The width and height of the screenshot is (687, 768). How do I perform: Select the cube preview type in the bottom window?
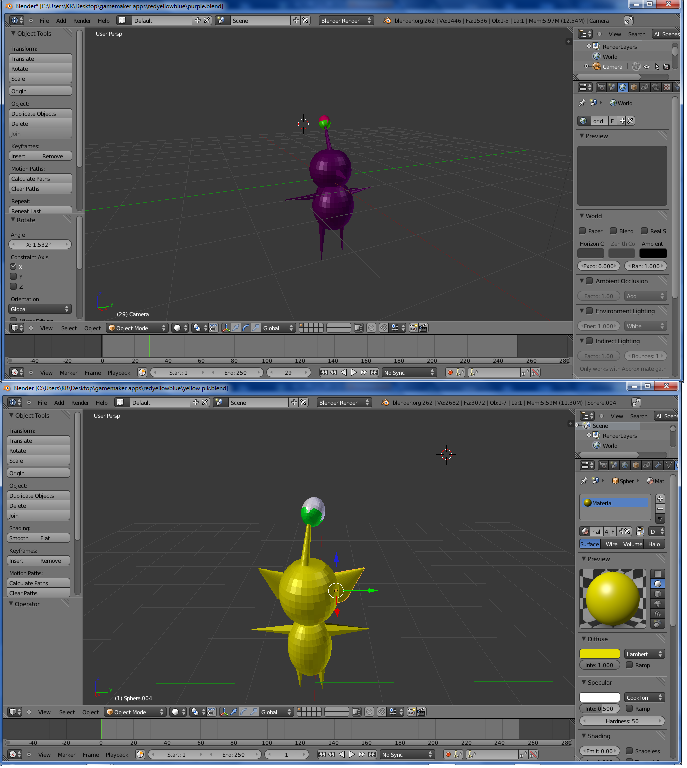[657, 594]
